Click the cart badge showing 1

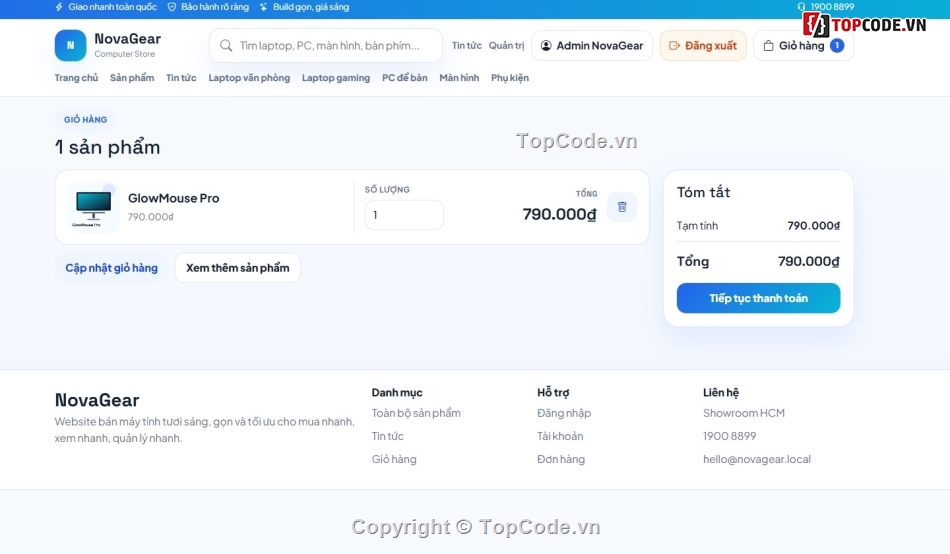click(837, 45)
